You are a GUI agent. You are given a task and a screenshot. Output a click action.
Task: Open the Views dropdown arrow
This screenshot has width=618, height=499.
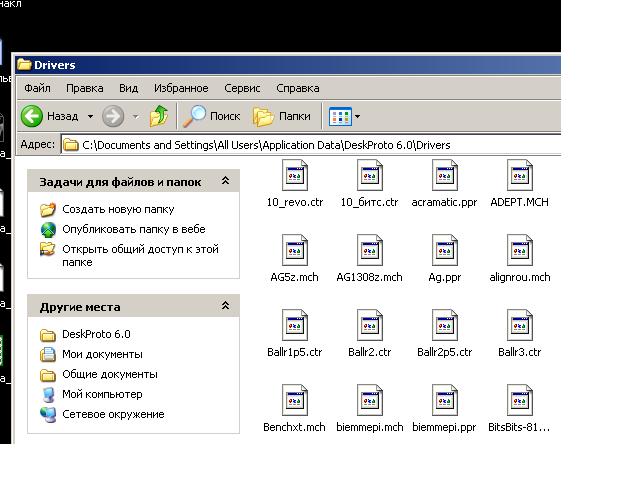(357, 117)
